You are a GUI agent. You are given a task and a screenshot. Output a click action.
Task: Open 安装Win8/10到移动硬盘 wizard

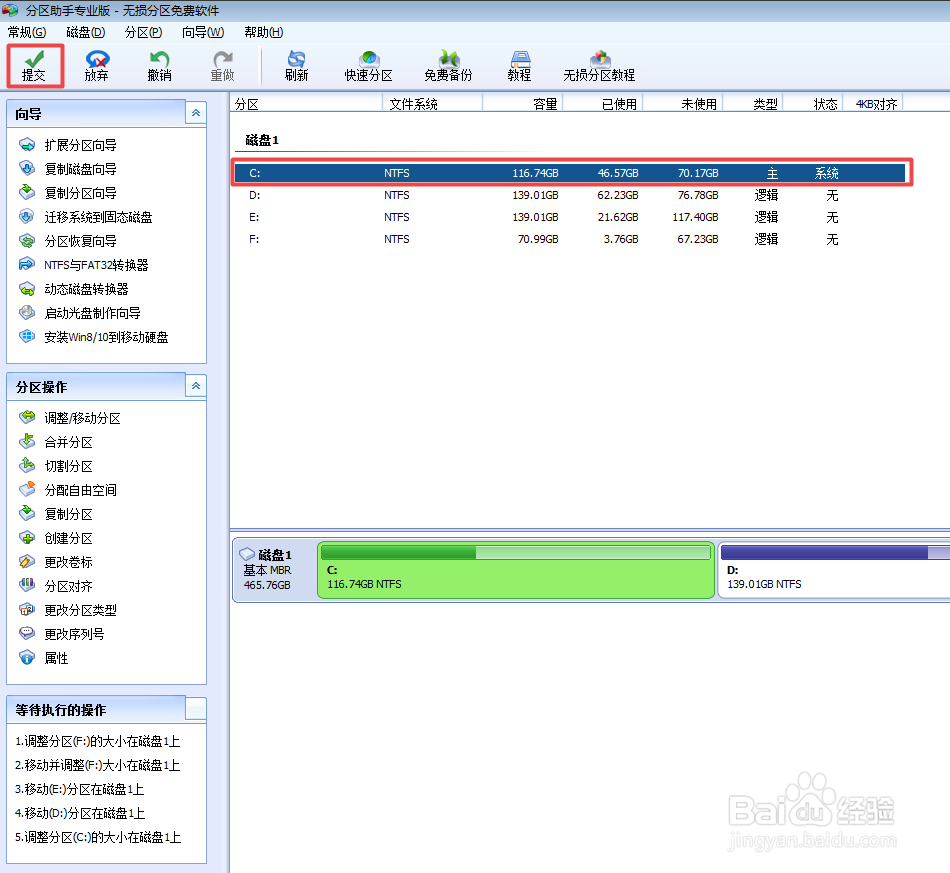93,337
